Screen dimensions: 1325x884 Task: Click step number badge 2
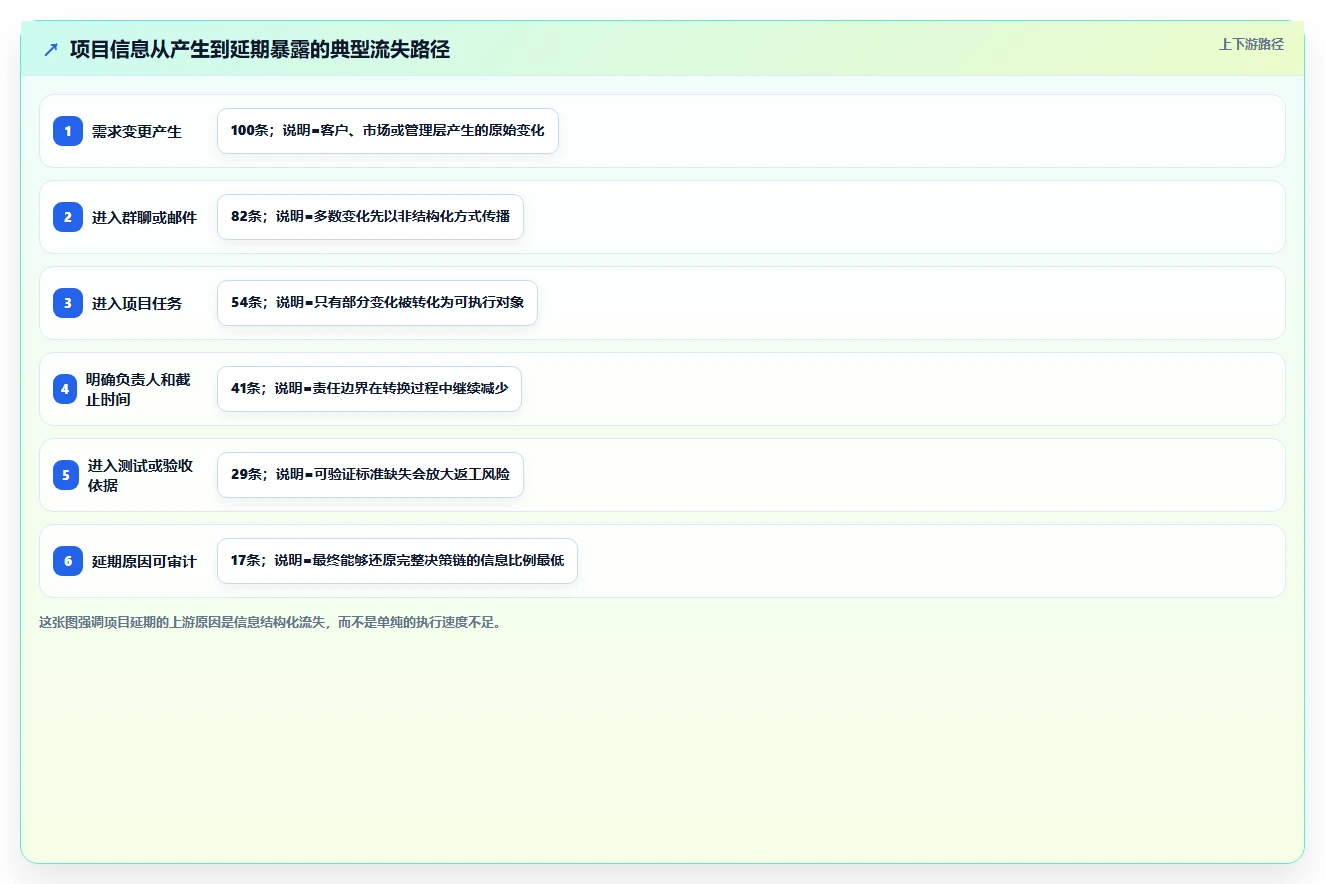click(x=68, y=217)
